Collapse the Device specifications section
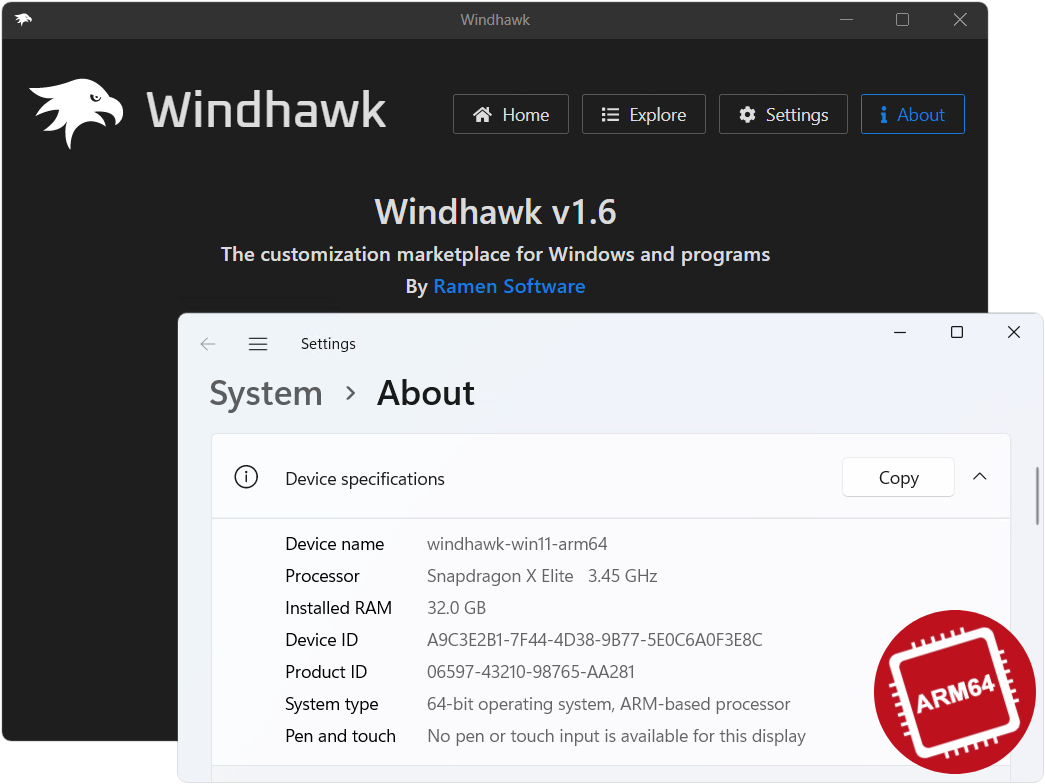1045x784 pixels. coord(979,477)
